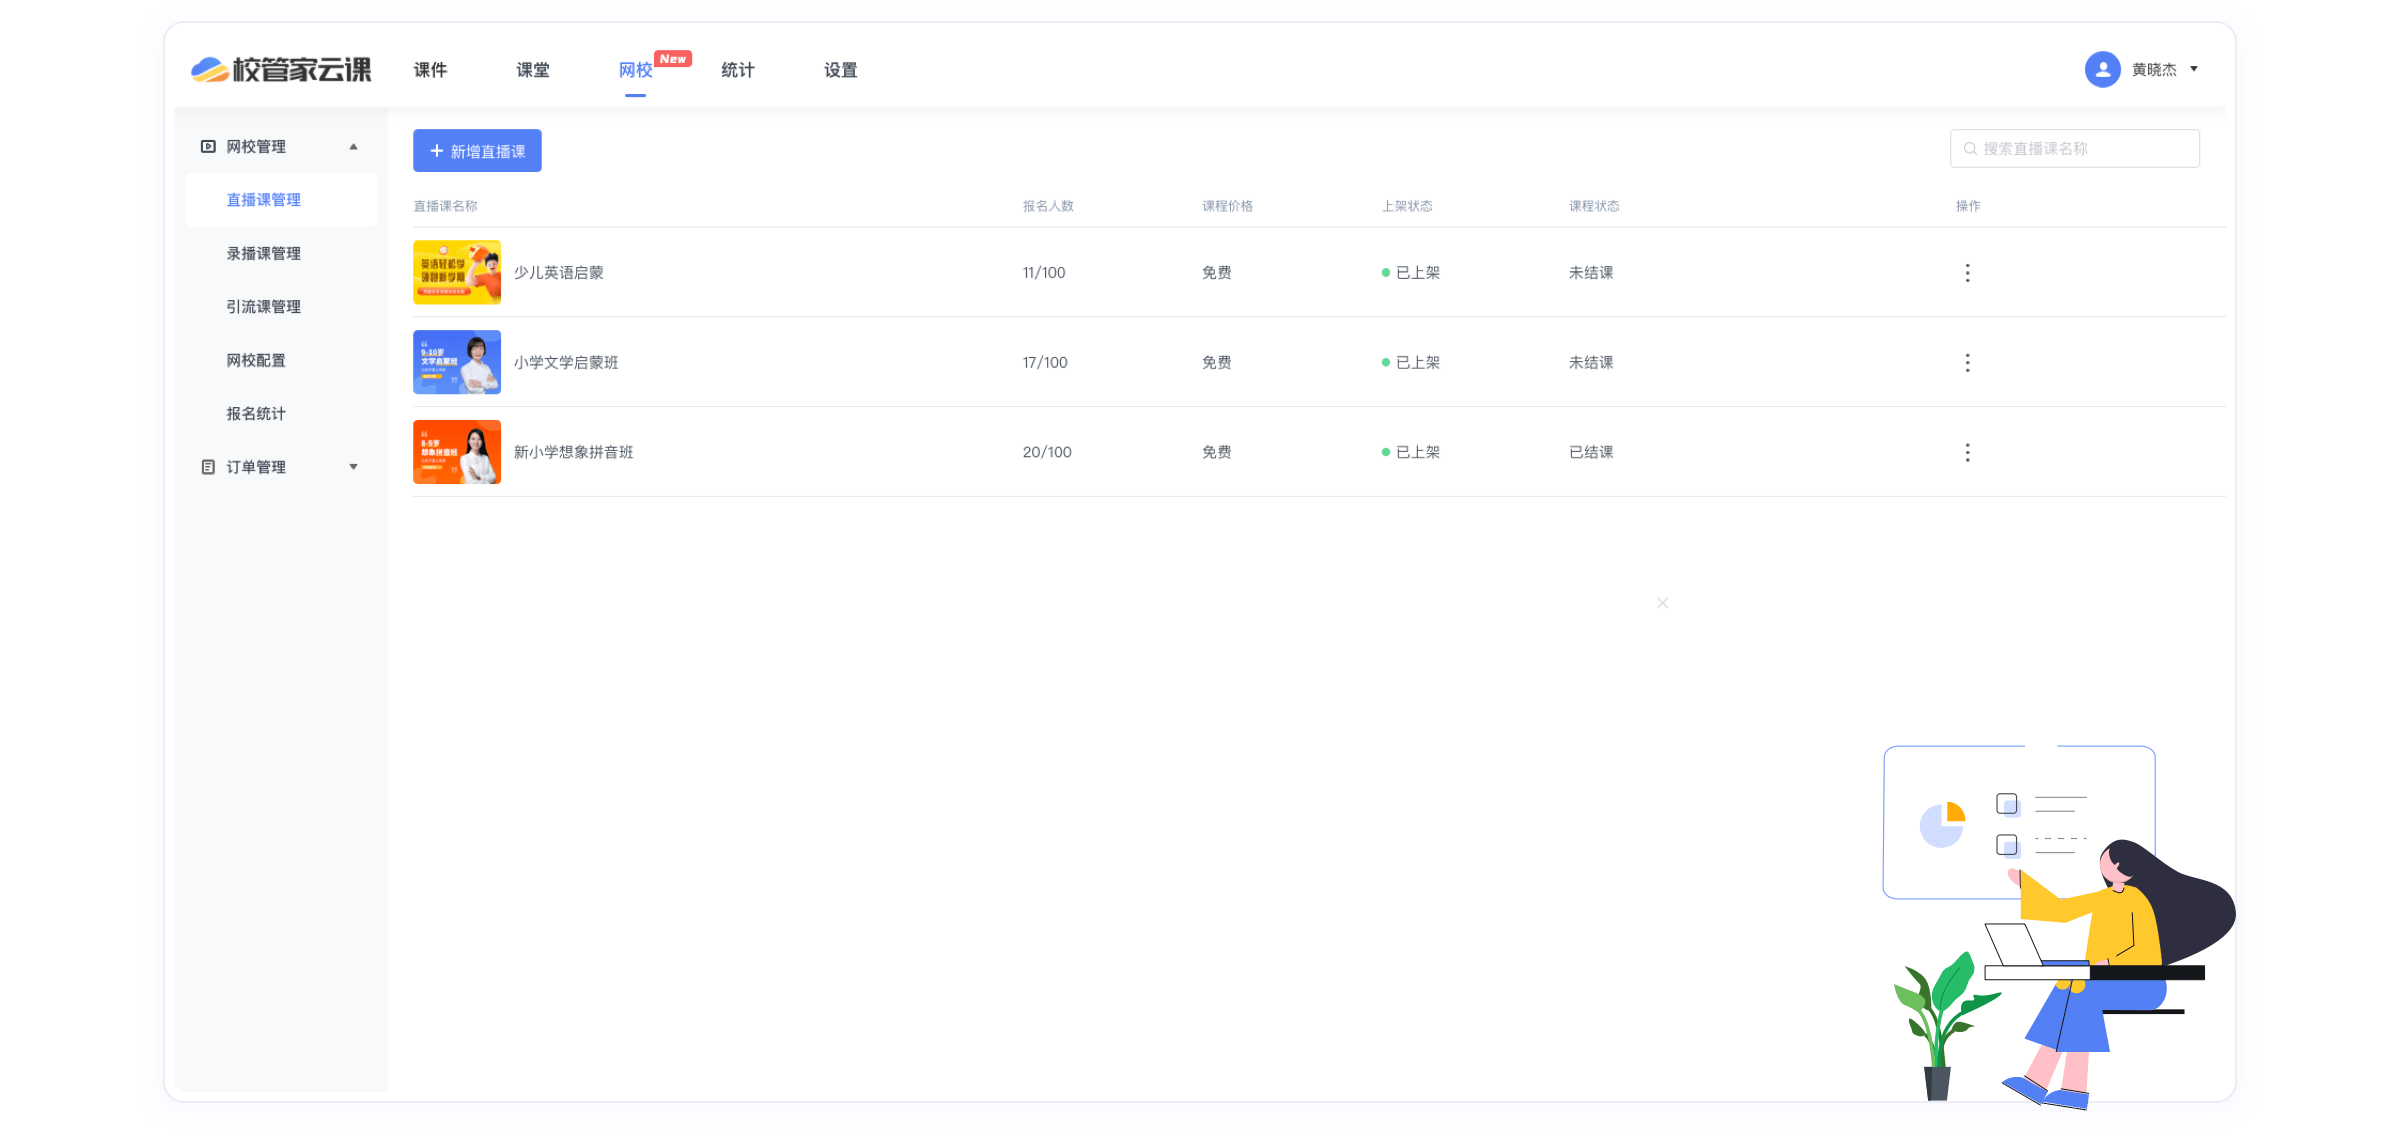Click enrollment count 20/100
This screenshot has height=1138, width=2400.
pos(1047,453)
